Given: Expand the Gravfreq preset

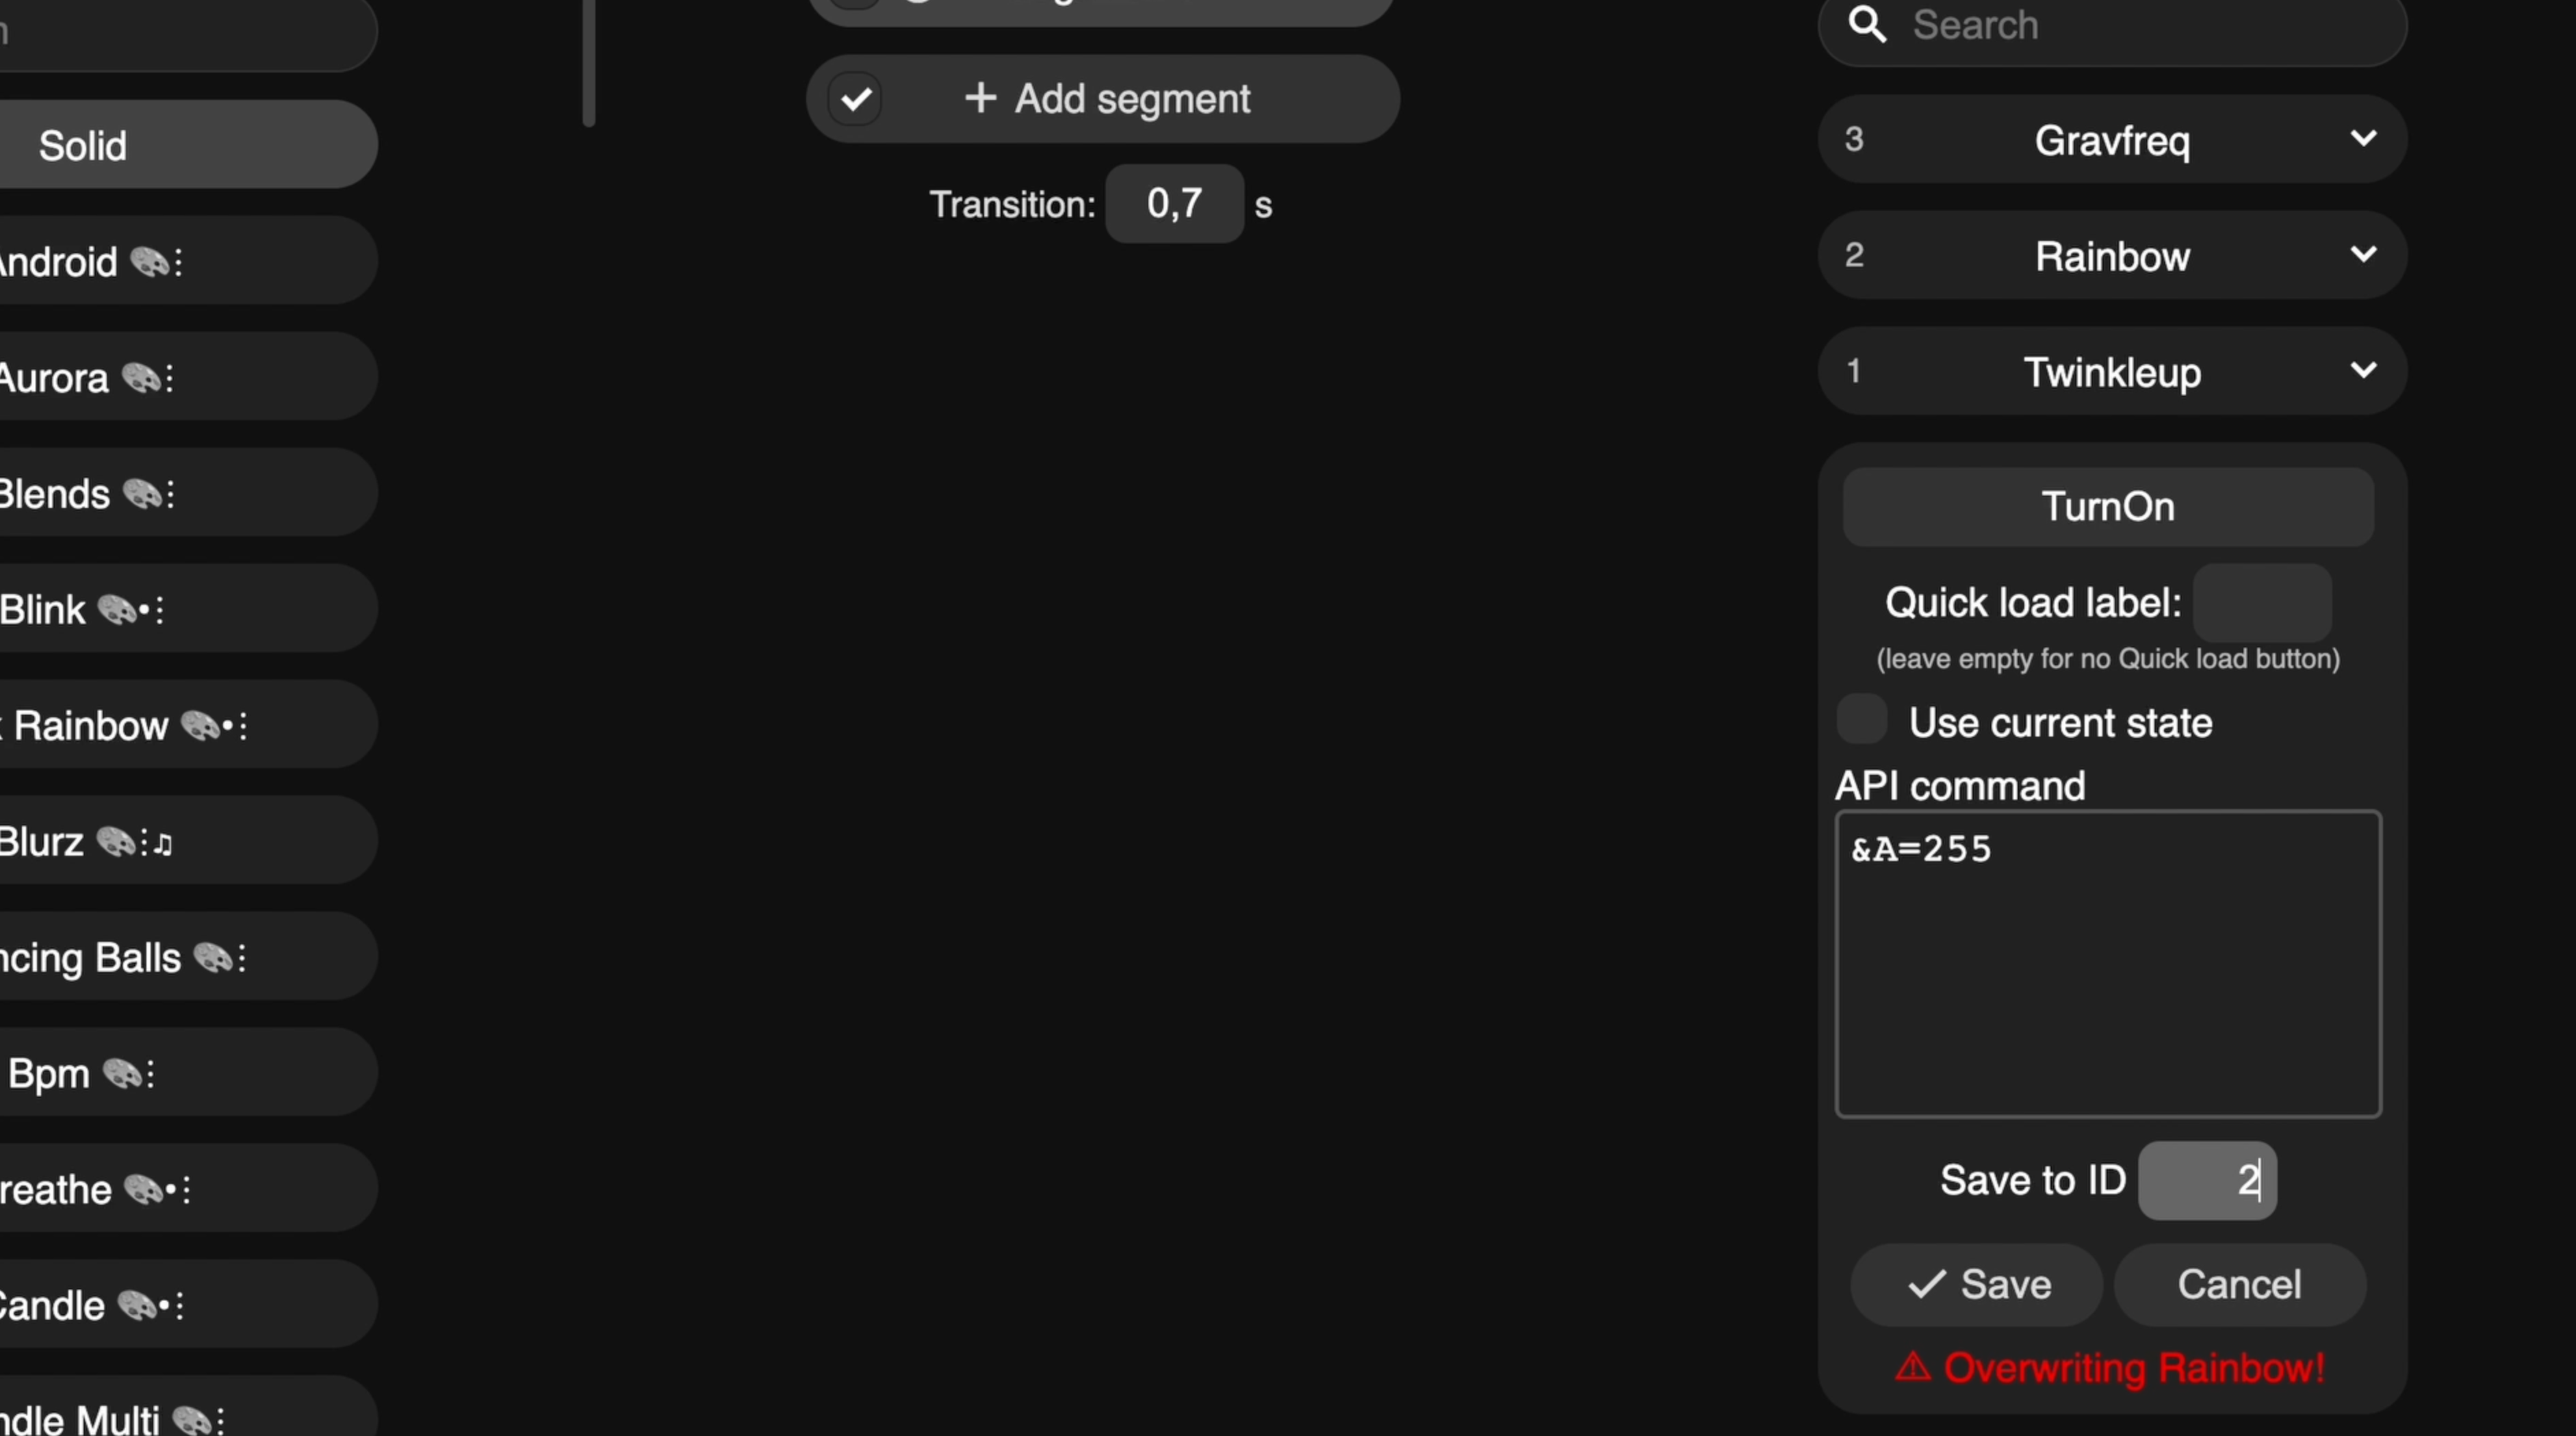Looking at the screenshot, I should point(2363,139).
